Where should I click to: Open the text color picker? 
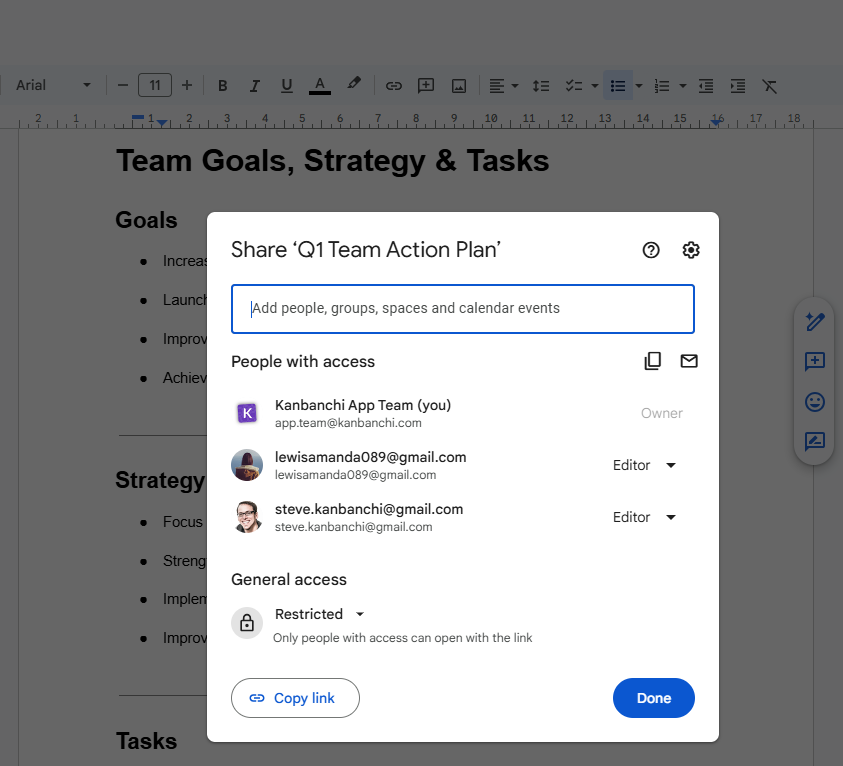coord(319,86)
